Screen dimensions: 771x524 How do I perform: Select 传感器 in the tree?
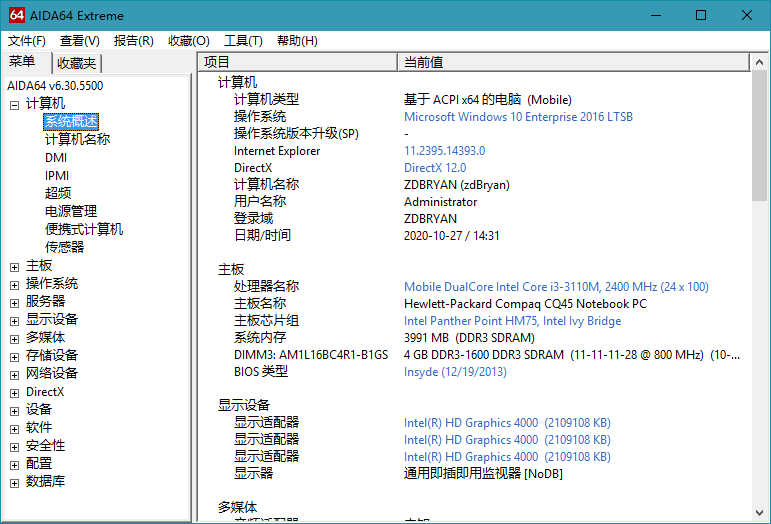(64, 247)
